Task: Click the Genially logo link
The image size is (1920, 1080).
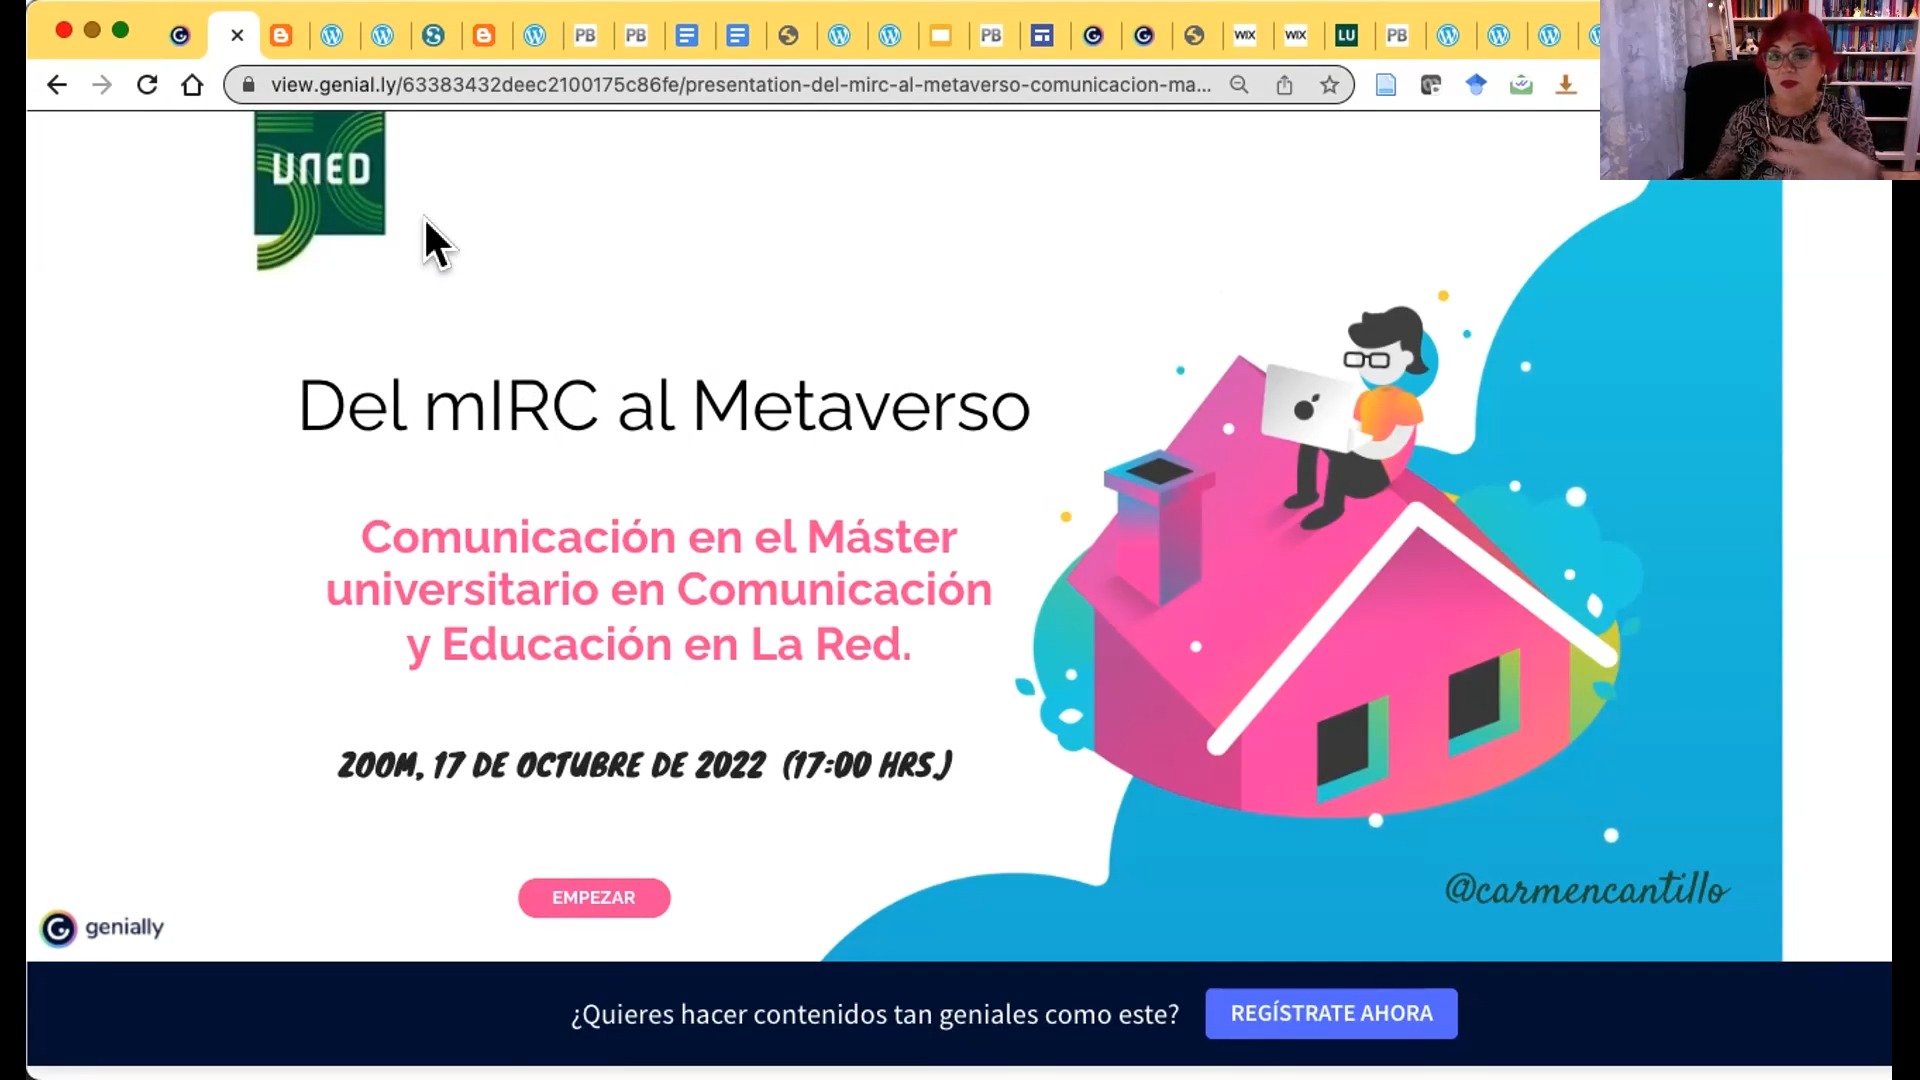Action: pos(102,928)
